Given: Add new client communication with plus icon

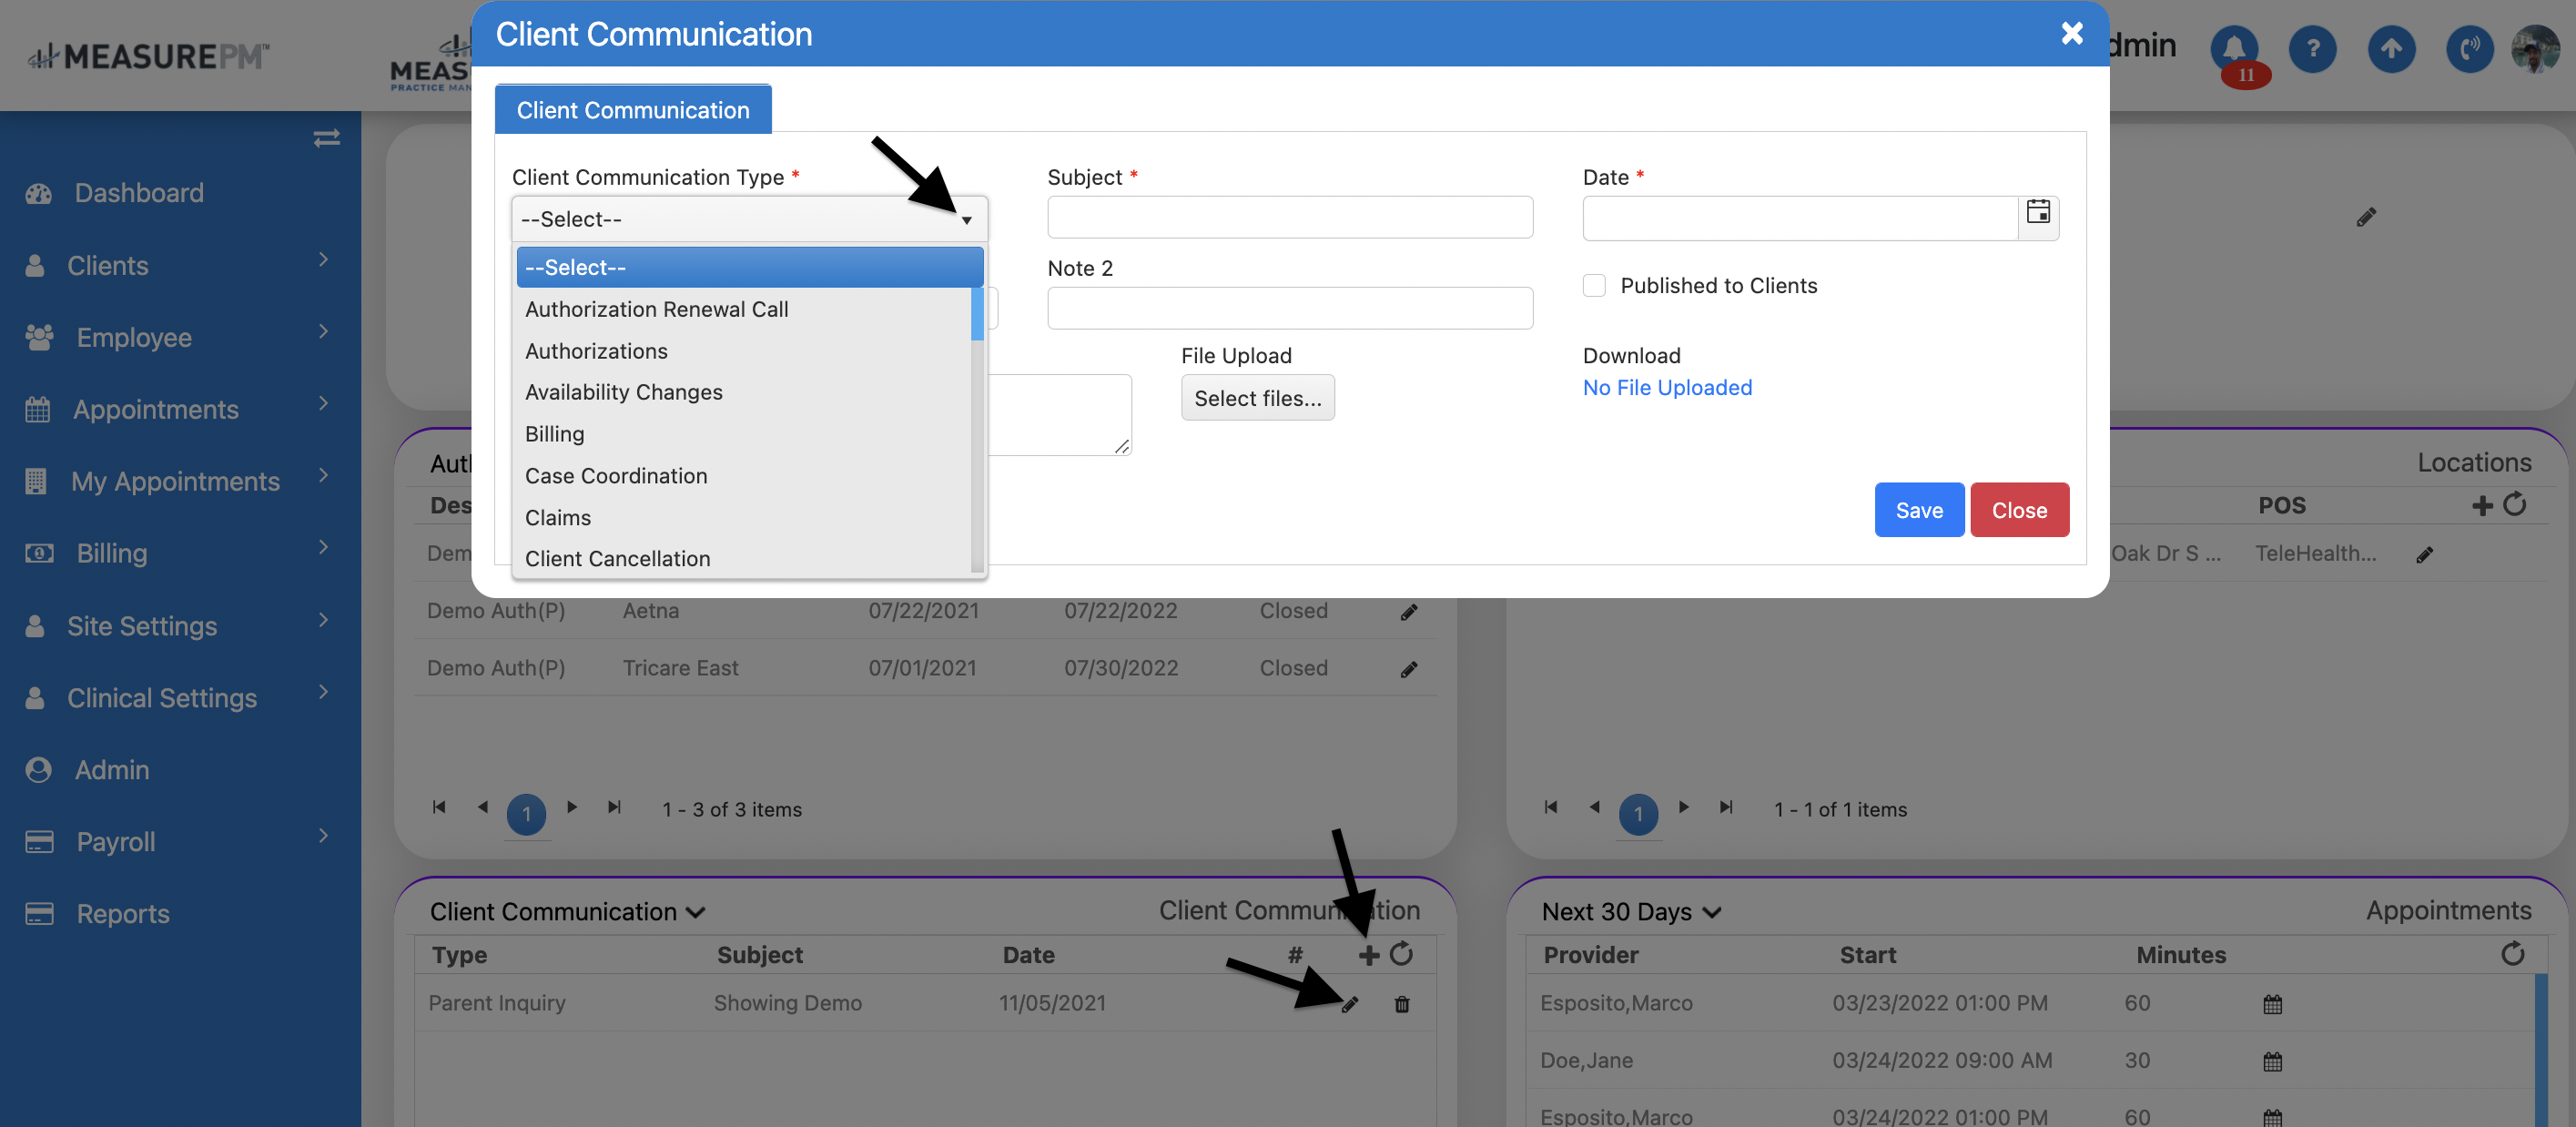Looking at the screenshot, I should tap(1368, 955).
